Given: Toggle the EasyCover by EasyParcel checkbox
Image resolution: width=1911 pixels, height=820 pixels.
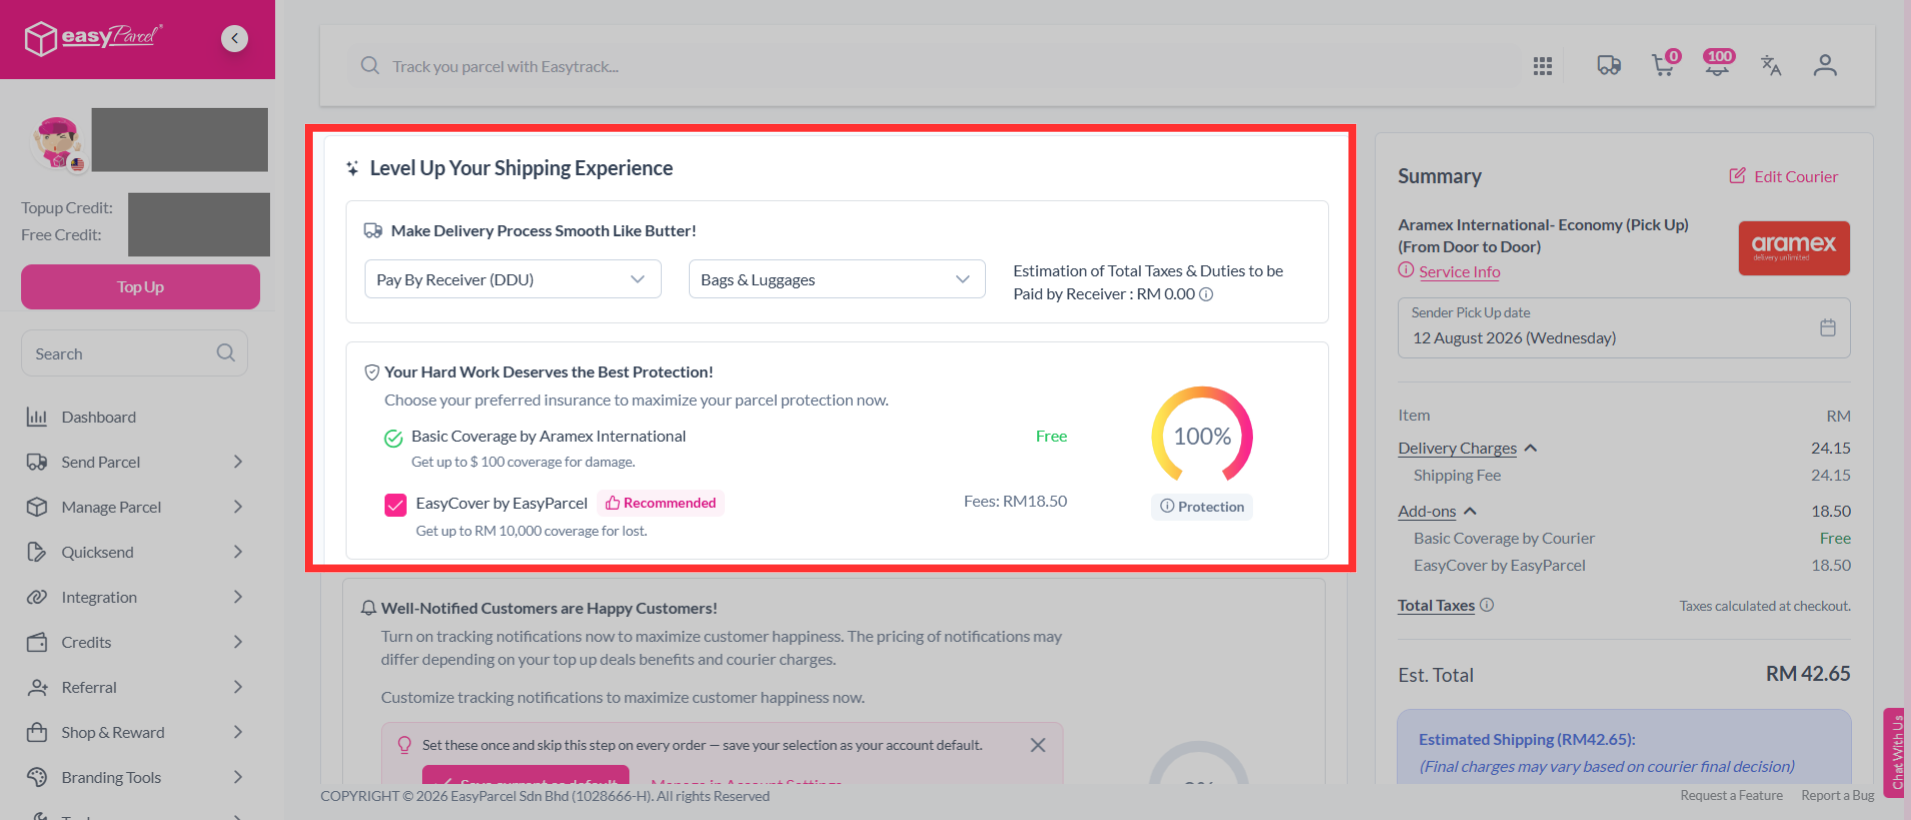Looking at the screenshot, I should coord(395,504).
